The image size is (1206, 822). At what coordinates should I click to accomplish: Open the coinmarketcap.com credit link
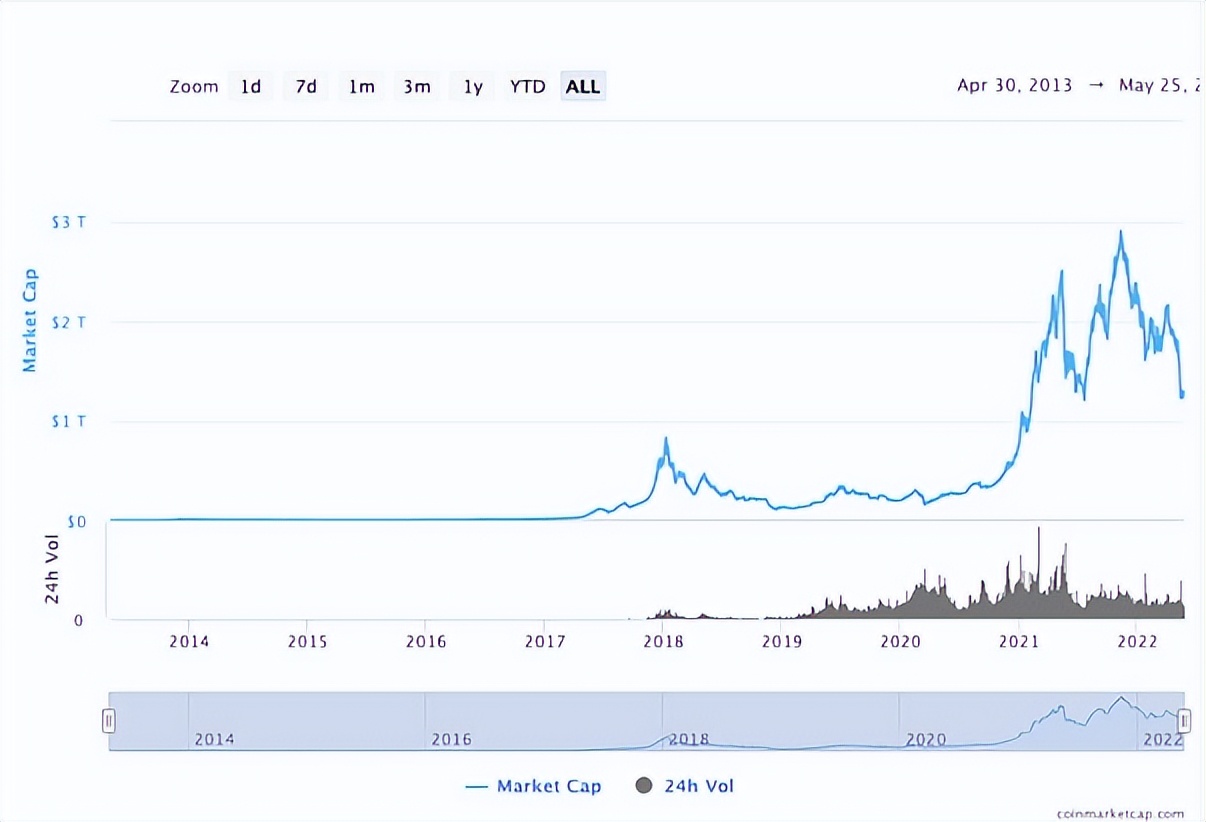1119,814
